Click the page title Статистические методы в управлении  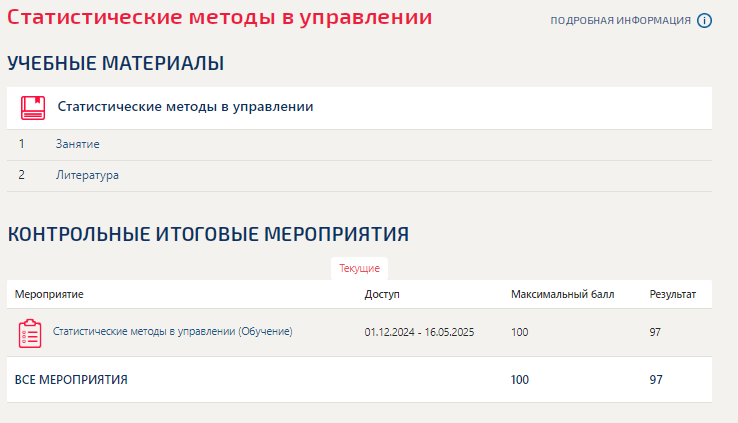(x=219, y=17)
